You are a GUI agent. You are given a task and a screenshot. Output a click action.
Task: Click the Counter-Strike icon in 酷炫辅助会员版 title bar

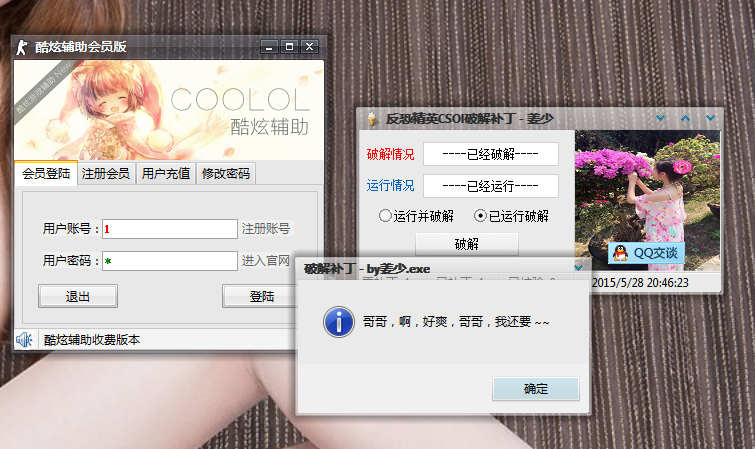23,47
